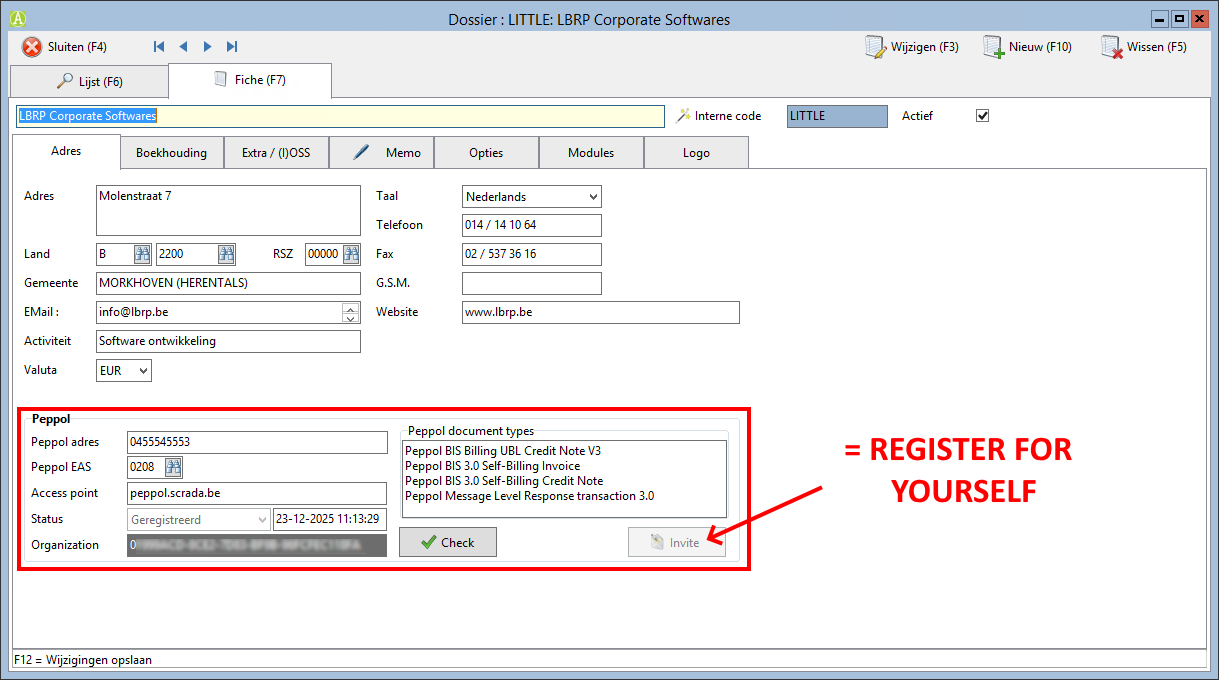Click the status date field 23-12-2025

[330, 519]
